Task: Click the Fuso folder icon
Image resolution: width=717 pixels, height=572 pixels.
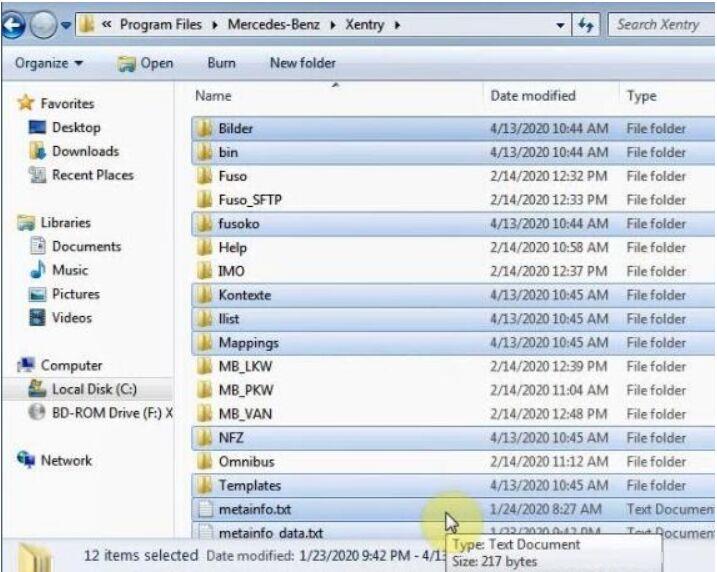Action: click(204, 176)
